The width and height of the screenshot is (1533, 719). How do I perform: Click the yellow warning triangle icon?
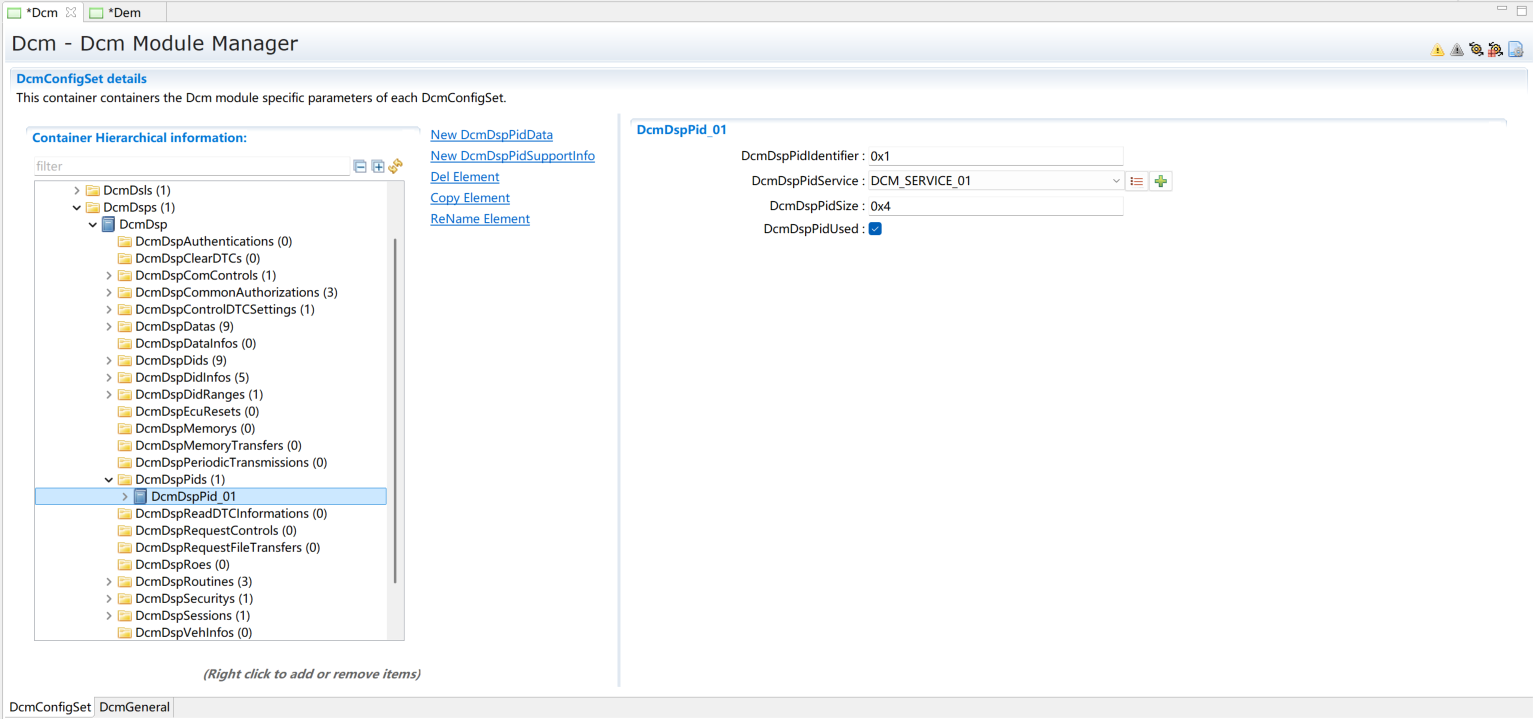click(x=1437, y=50)
